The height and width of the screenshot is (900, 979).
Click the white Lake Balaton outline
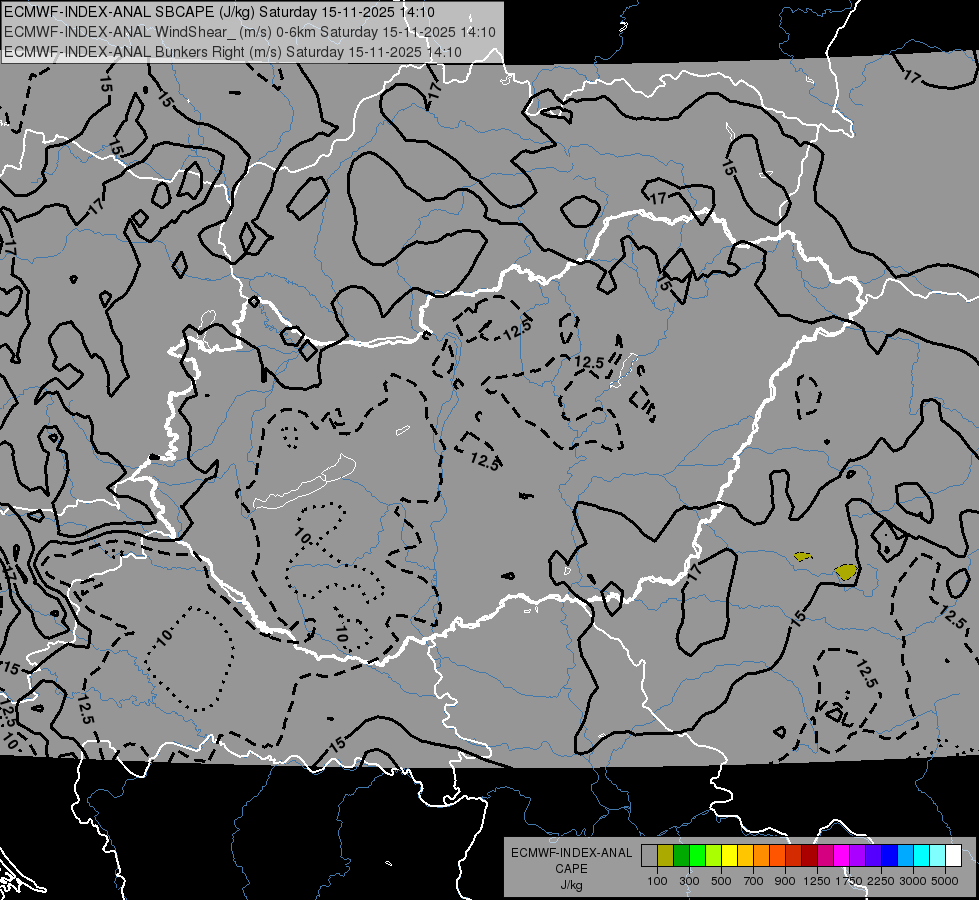(305, 482)
